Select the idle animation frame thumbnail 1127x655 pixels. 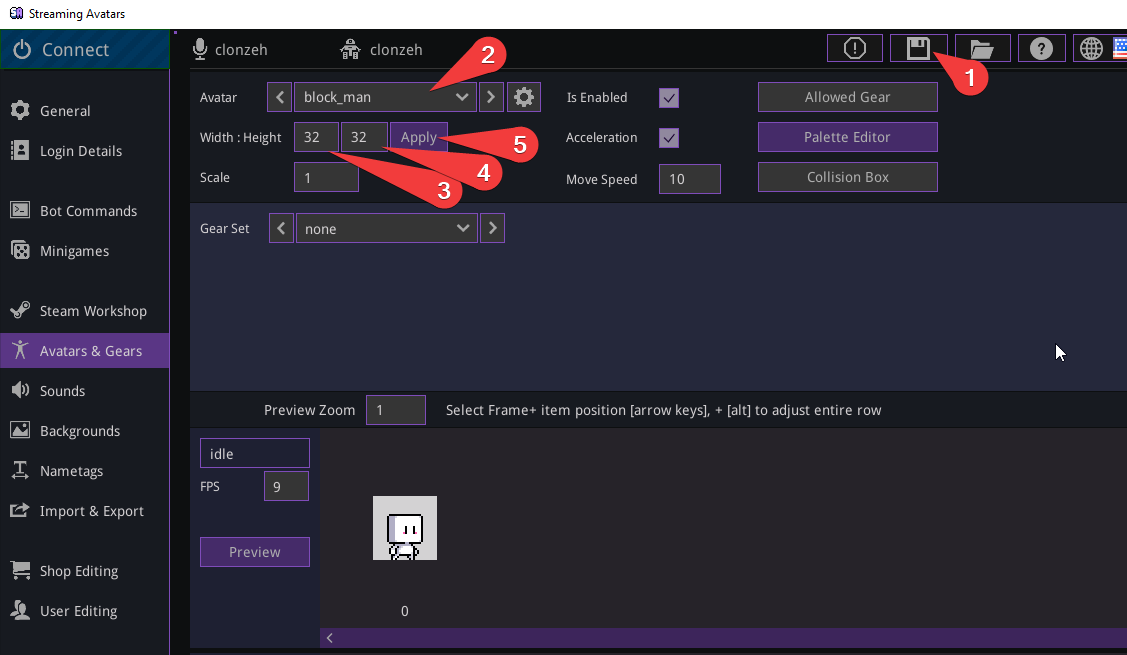pyautogui.click(x=405, y=528)
